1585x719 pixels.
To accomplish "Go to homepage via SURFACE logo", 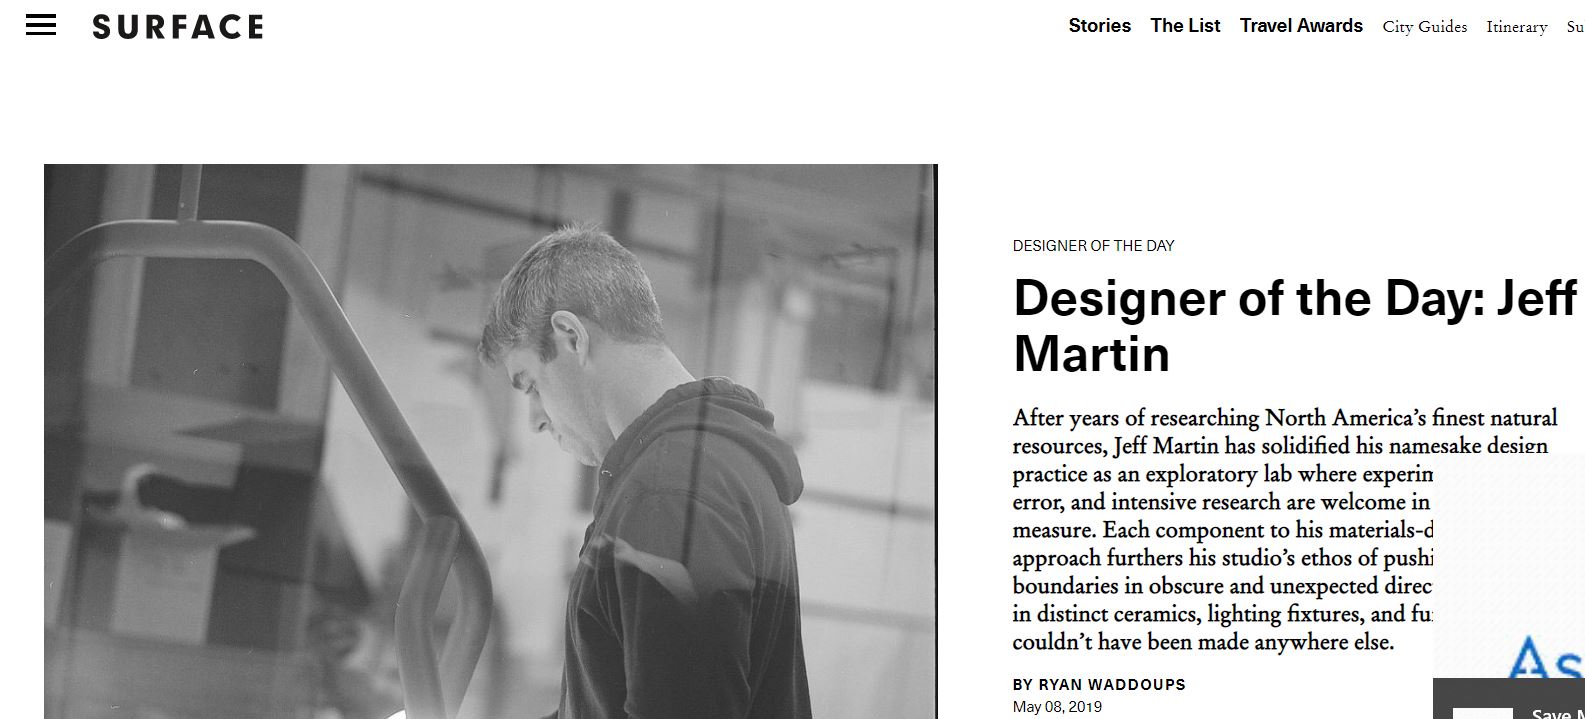I will tap(178, 27).
